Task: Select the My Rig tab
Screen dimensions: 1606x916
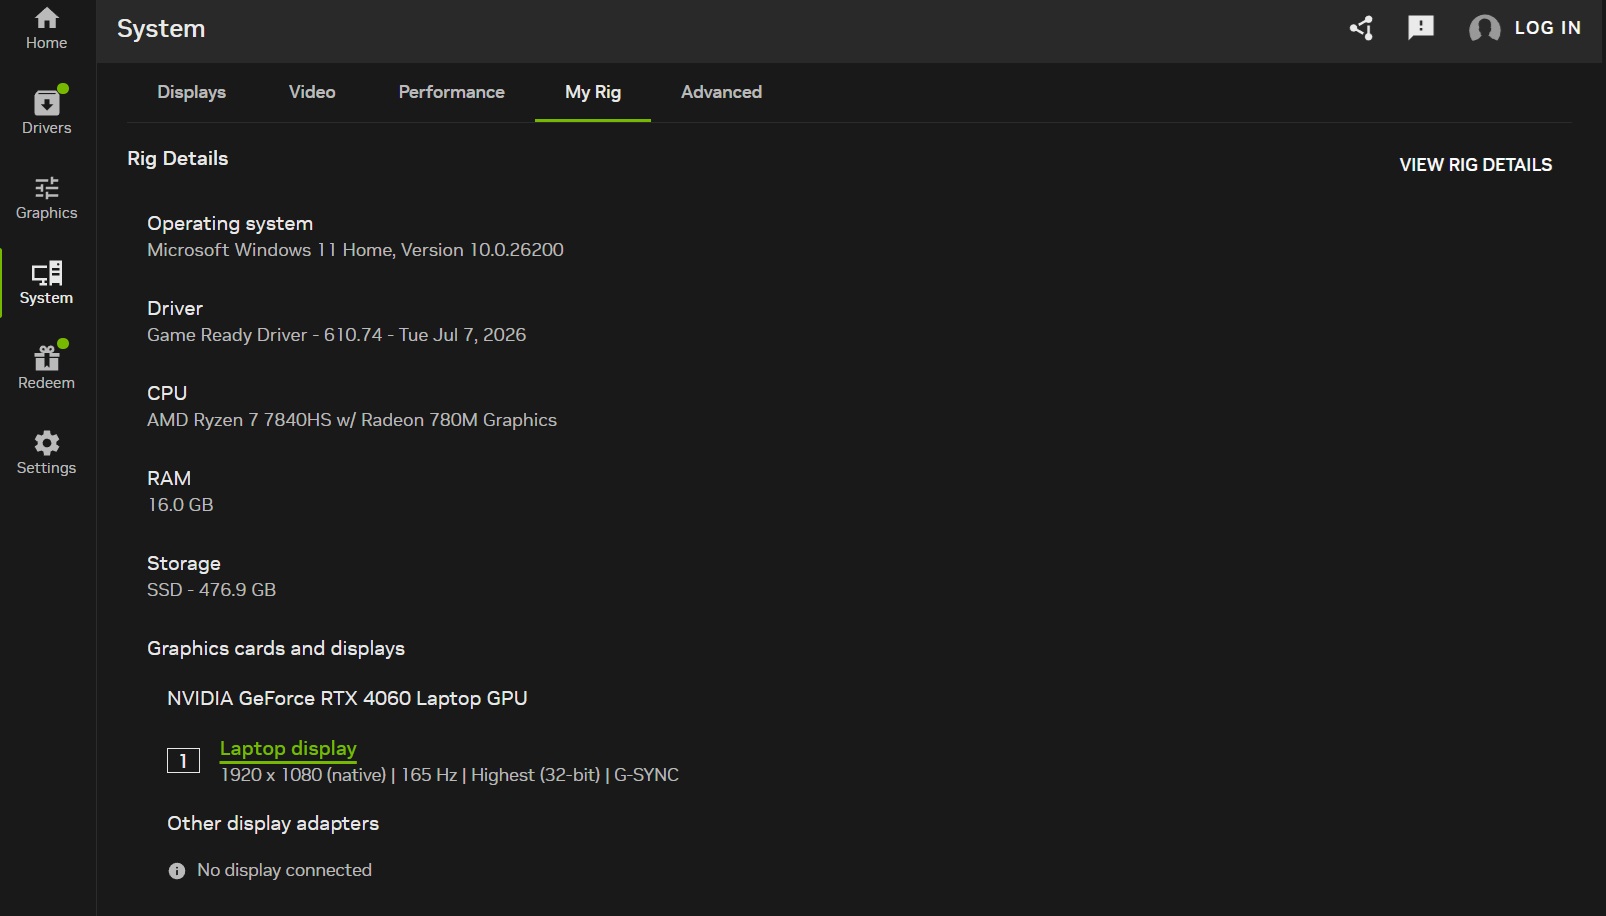Action: pyautogui.click(x=593, y=92)
